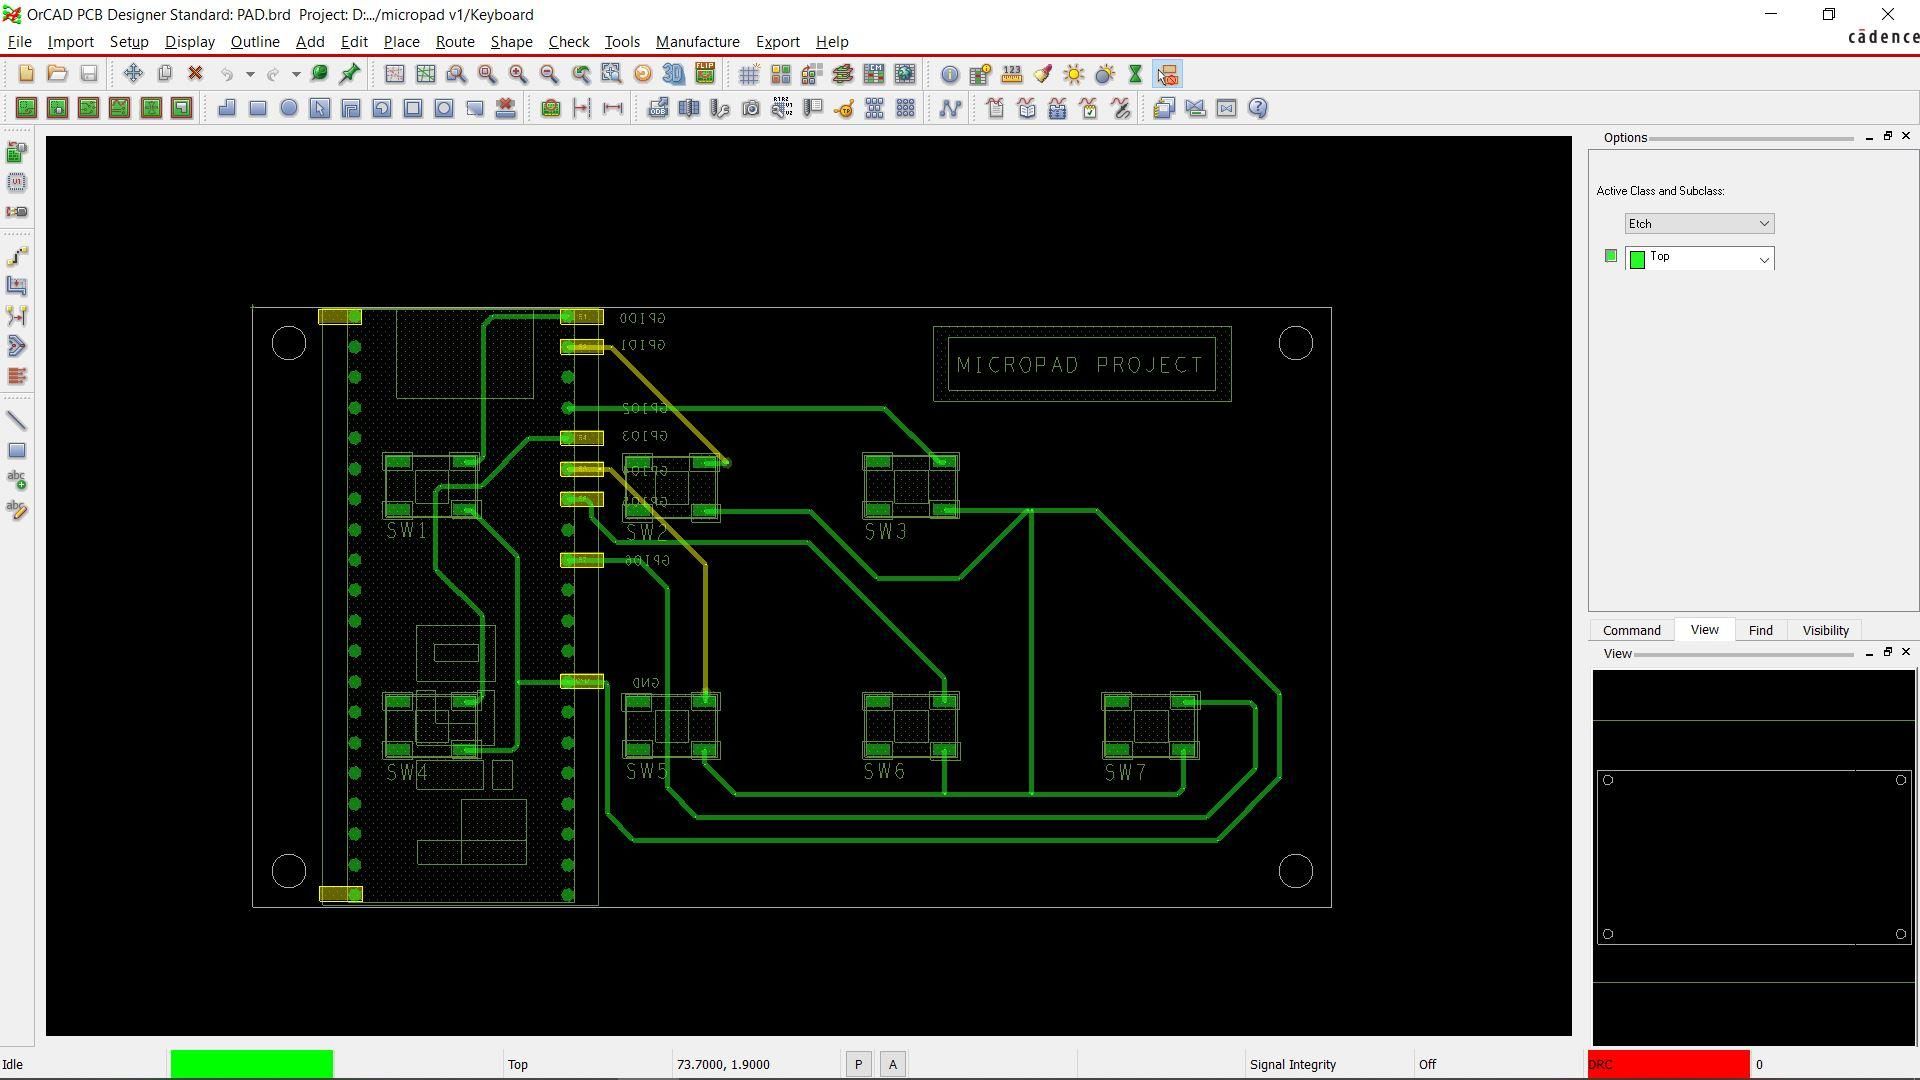This screenshot has height=1080, width=1920.
Task: Select the Measure ruler tool
Action: tap(1011, 74)
